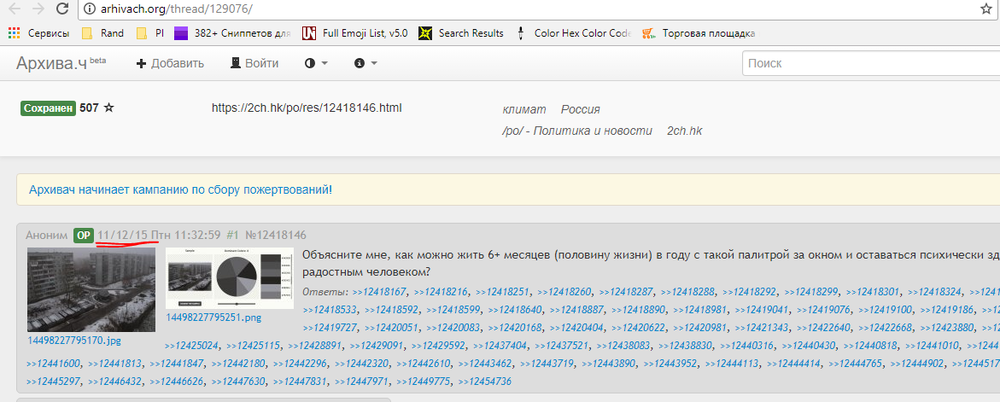Click the 2ch.hk source thread URL

[307, 108]
